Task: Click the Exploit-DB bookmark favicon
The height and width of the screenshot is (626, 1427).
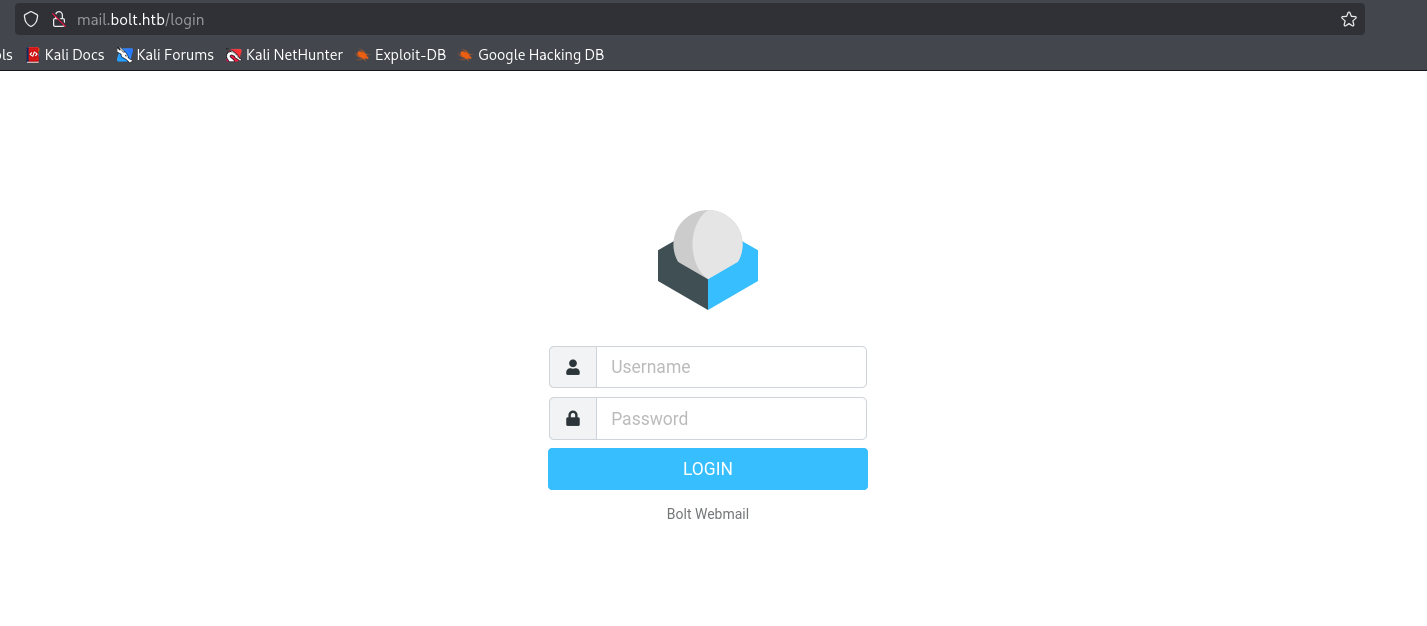Action: coord(362,55)
